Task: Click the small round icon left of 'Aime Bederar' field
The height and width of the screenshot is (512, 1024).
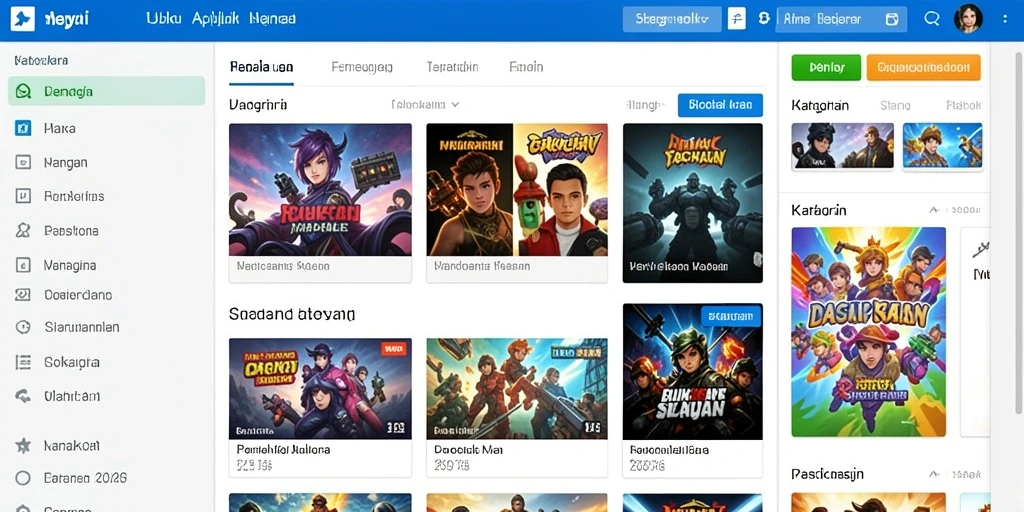Action: coord(763,18)
